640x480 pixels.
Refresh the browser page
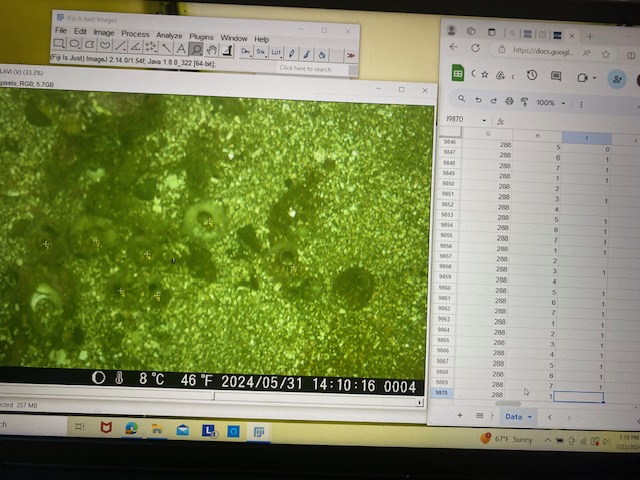point(476,48)
